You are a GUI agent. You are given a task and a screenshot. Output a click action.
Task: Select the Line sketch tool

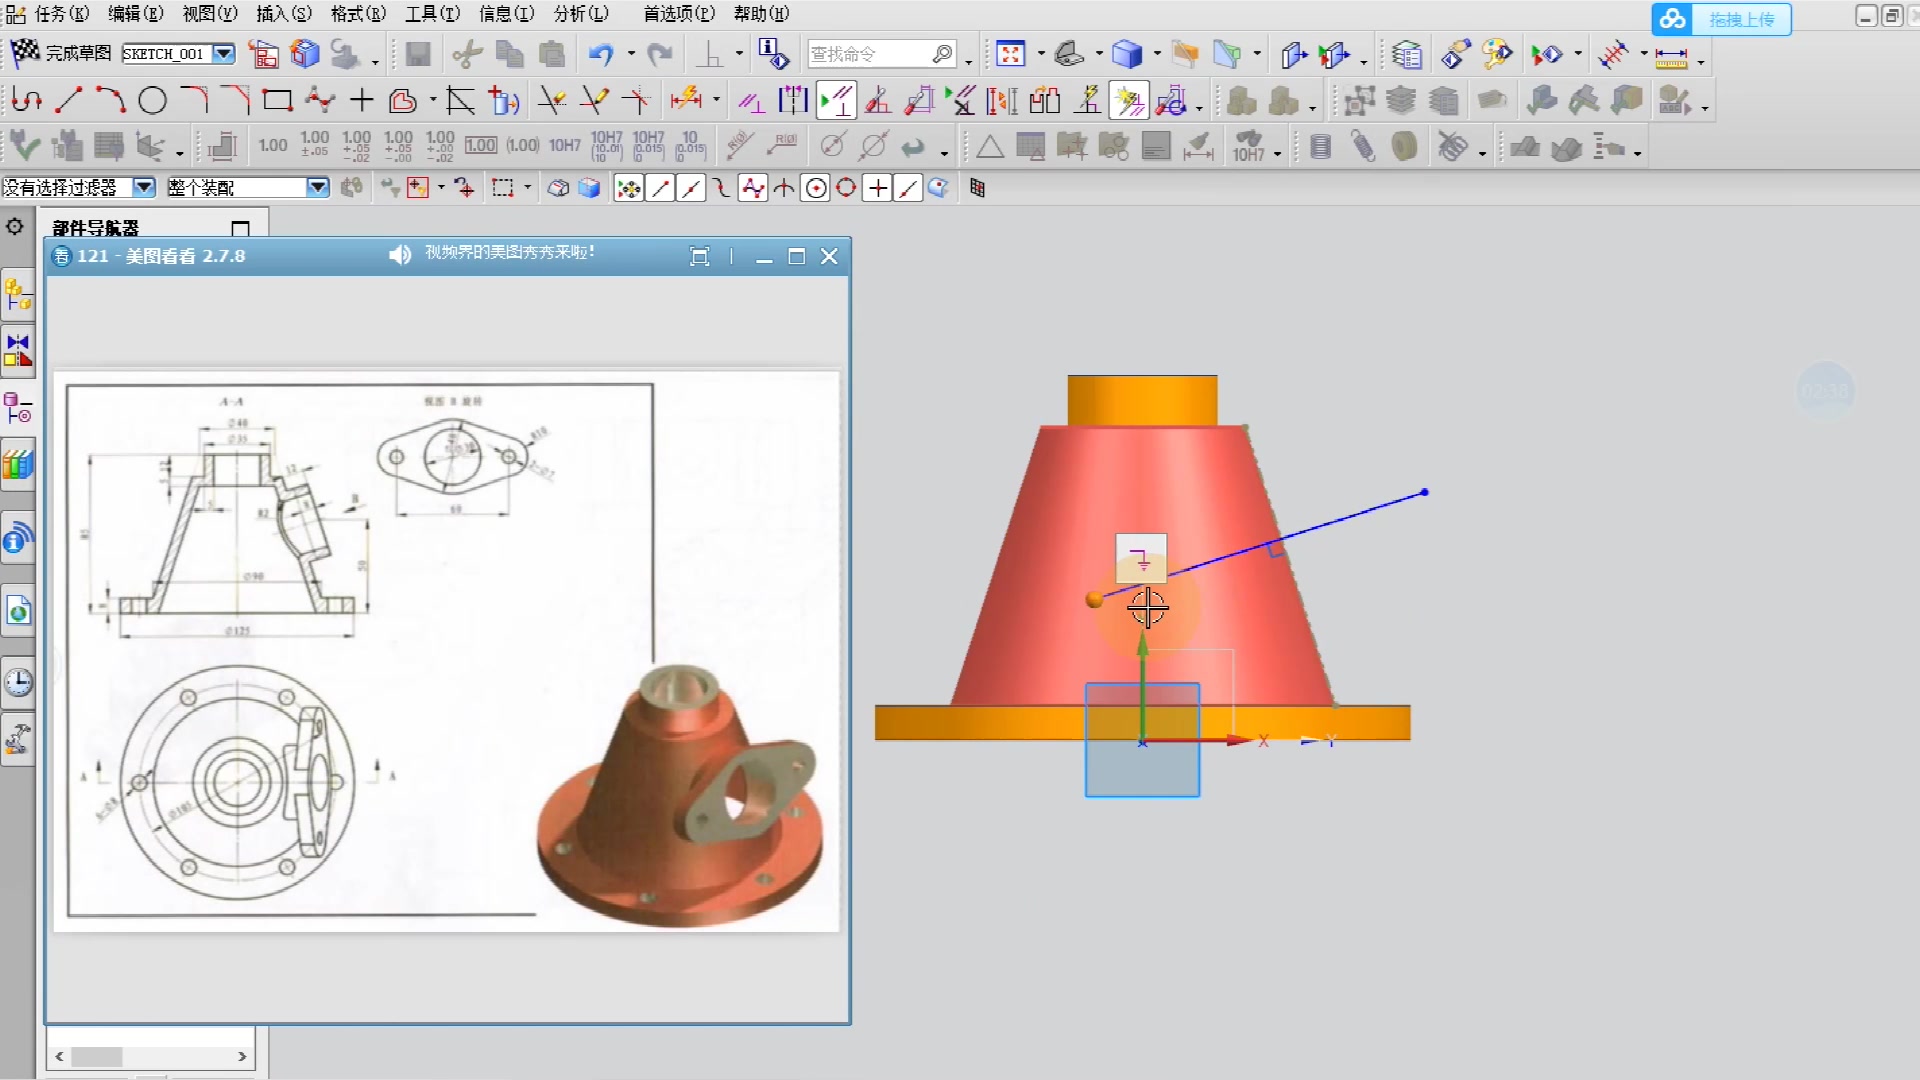pyautogui.click(x=68, y=100)
